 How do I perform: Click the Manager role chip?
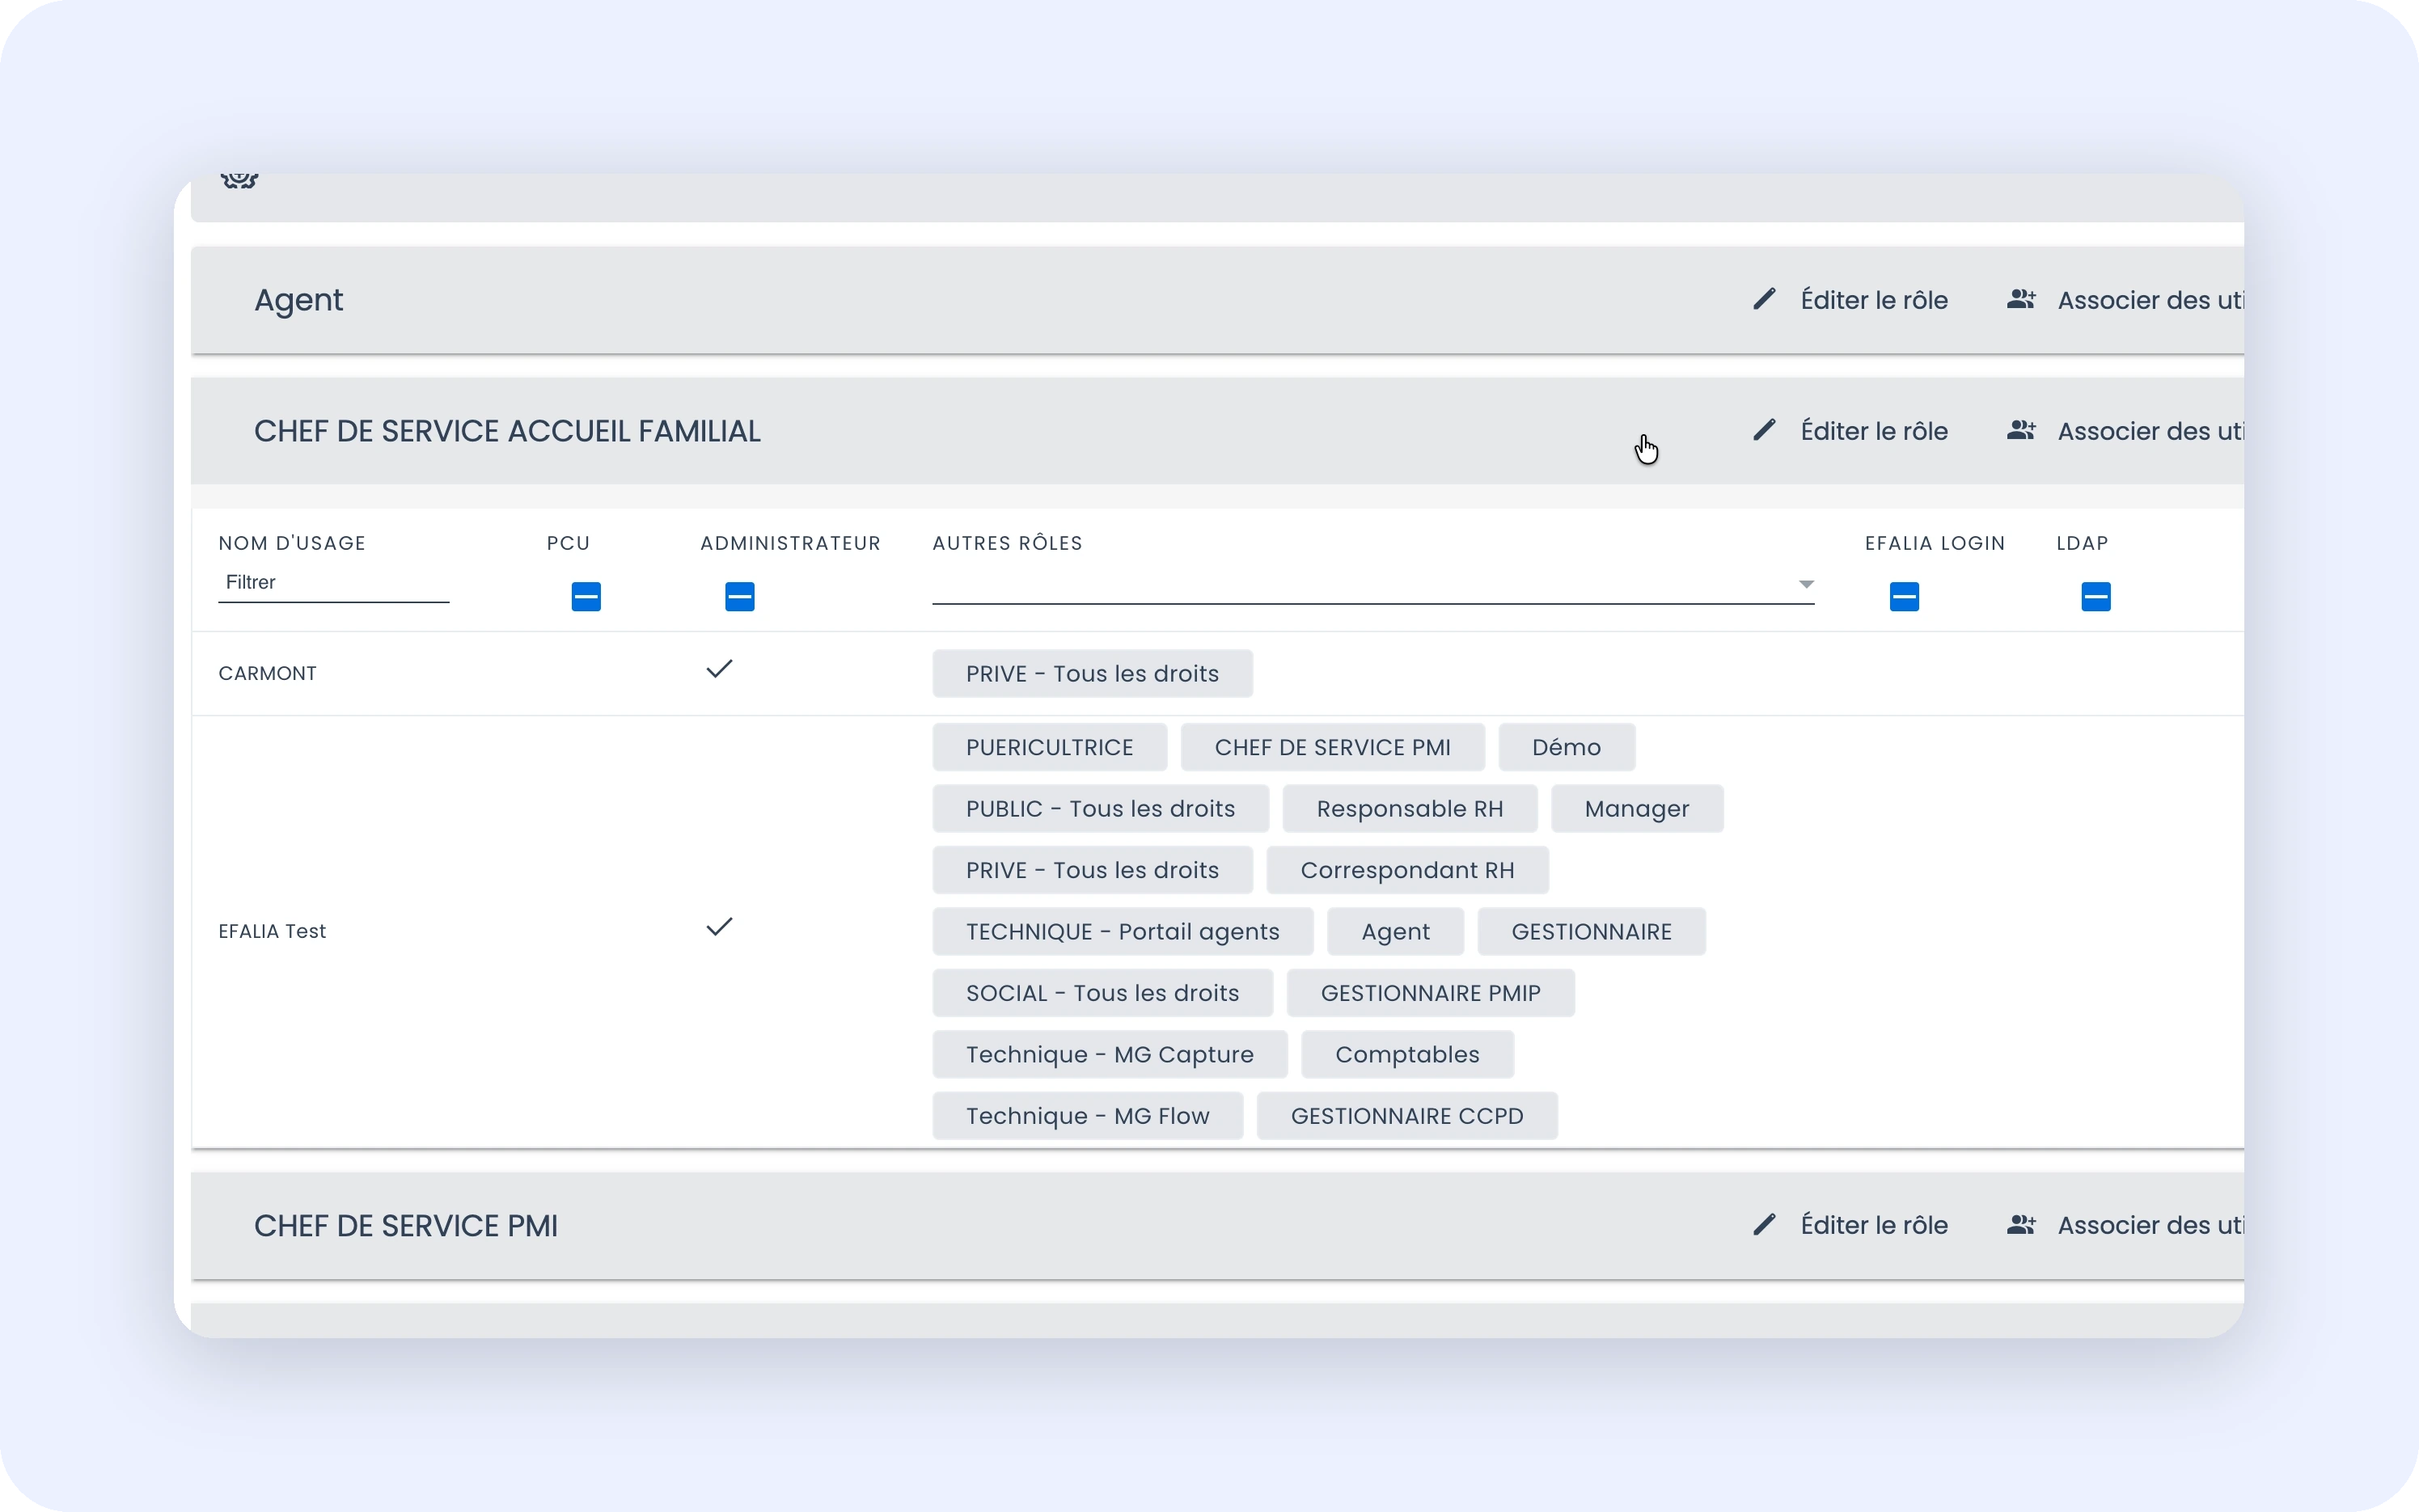coord(1637,809)
